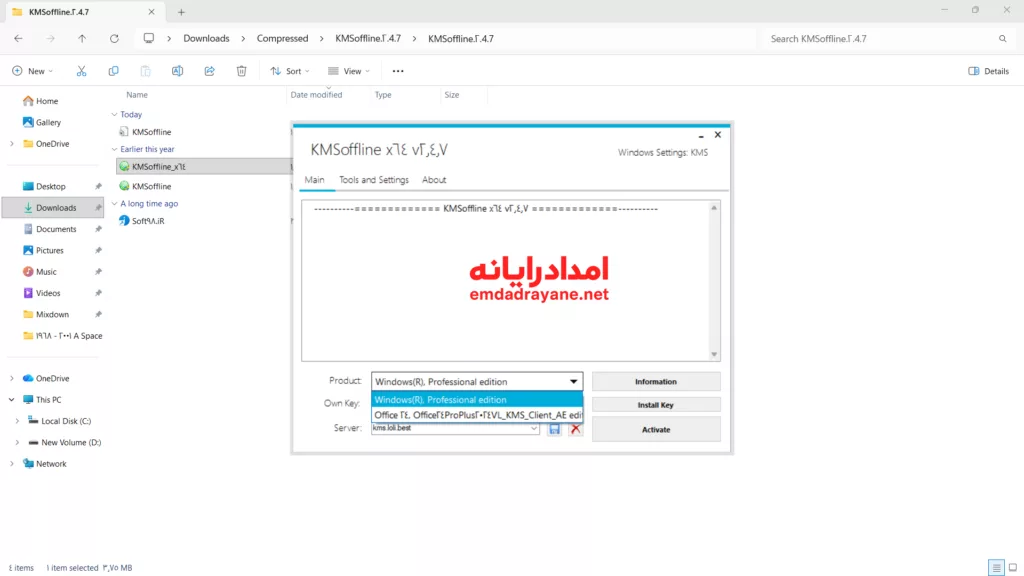Clear the server entry using the red X icon
The image size is (1024, 576).
575,428
